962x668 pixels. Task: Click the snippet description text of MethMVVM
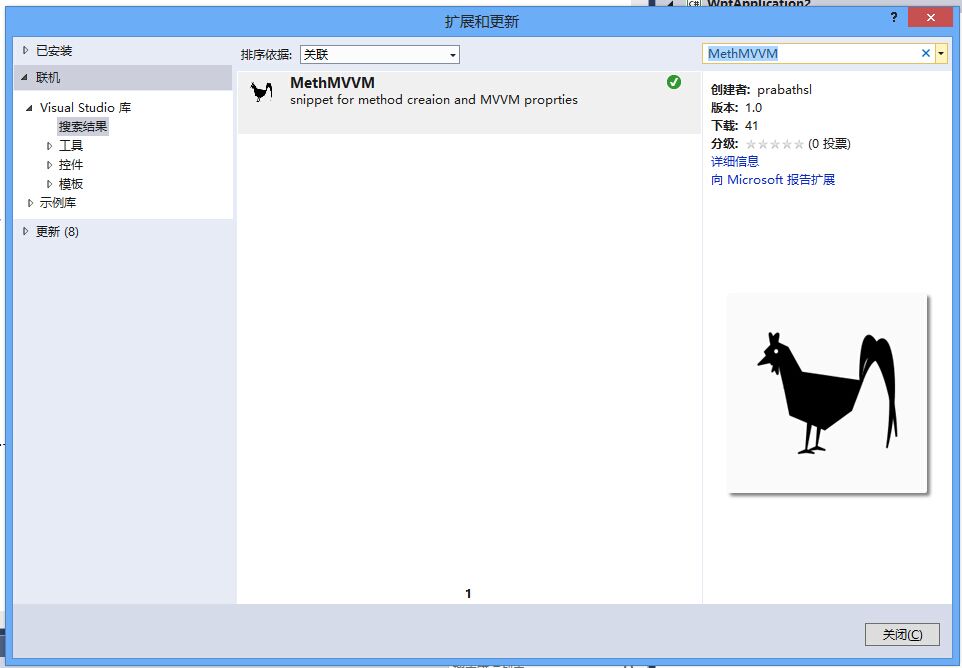pyautogui.click(x=434, y=100)
